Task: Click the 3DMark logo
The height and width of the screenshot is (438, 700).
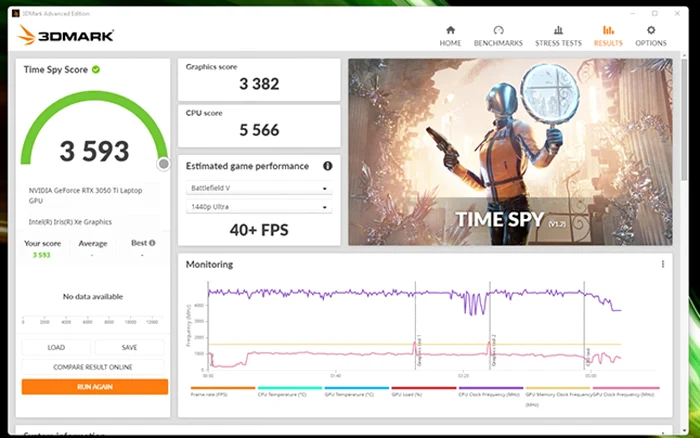Action: tap(66, 35)
